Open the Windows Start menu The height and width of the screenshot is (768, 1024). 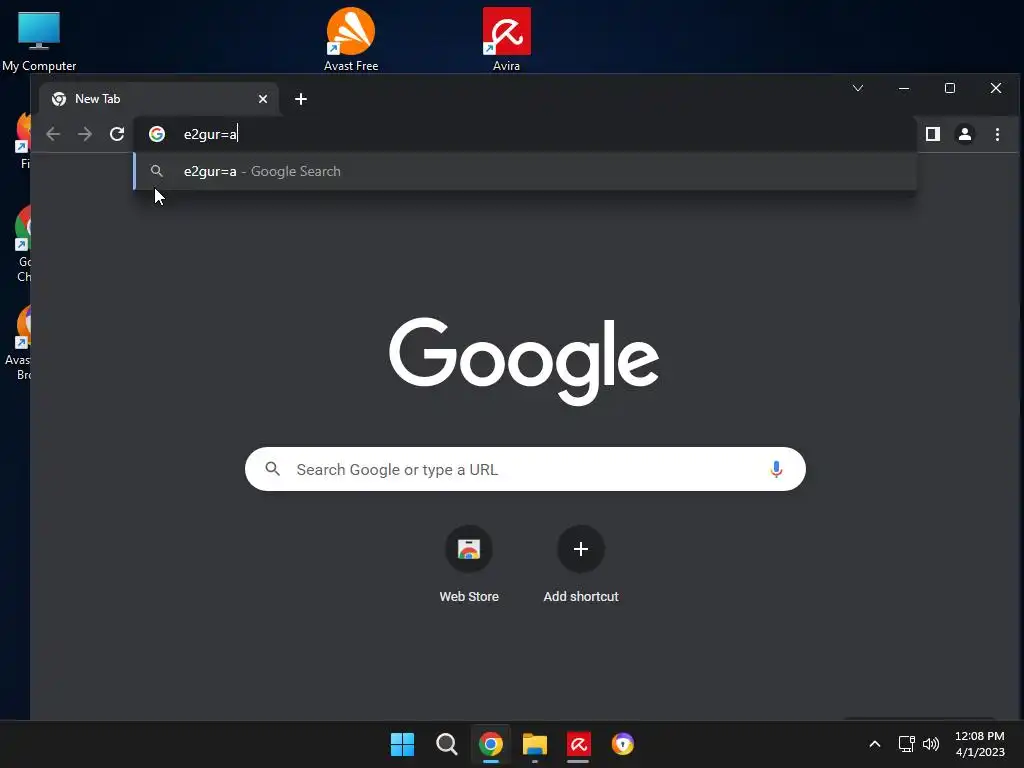point(402,744)
